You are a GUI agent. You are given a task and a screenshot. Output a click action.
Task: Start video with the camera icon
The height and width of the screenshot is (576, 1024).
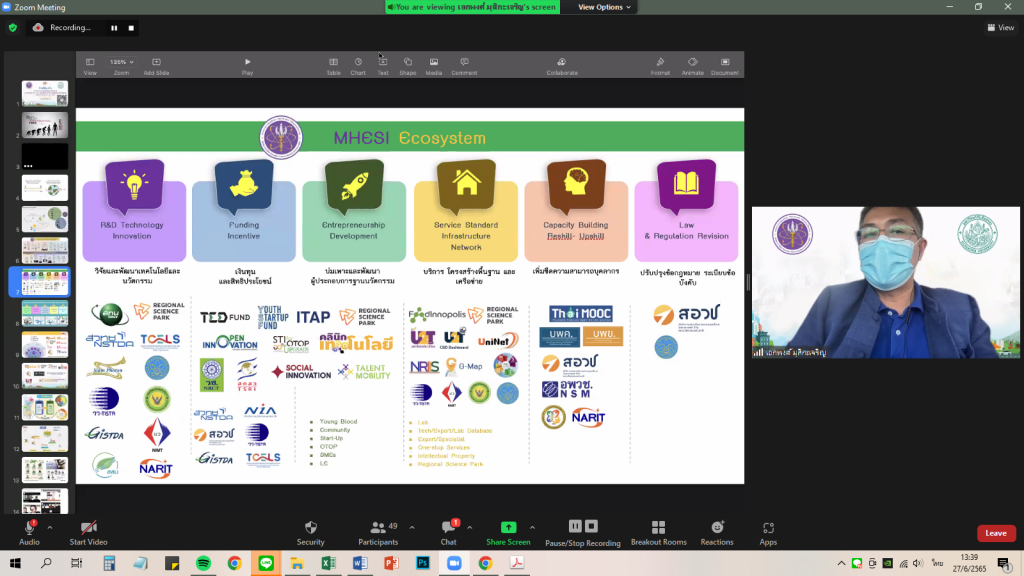click(88, 528)
